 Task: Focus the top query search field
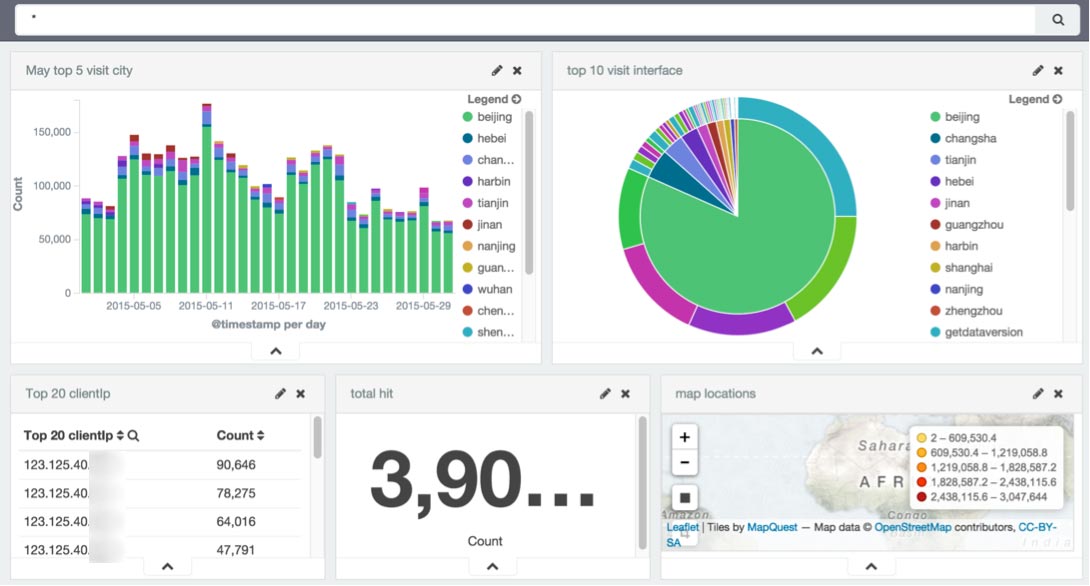(525, 19)
